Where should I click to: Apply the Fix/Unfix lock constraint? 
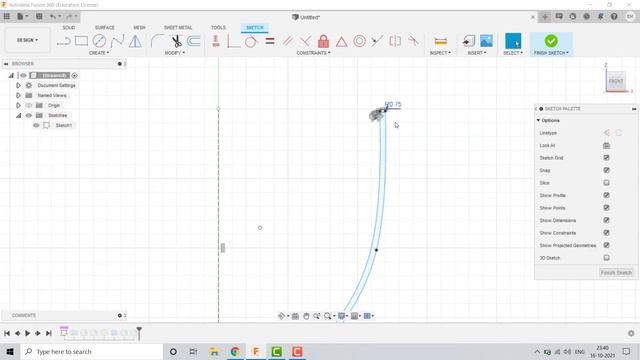(323, 41)
